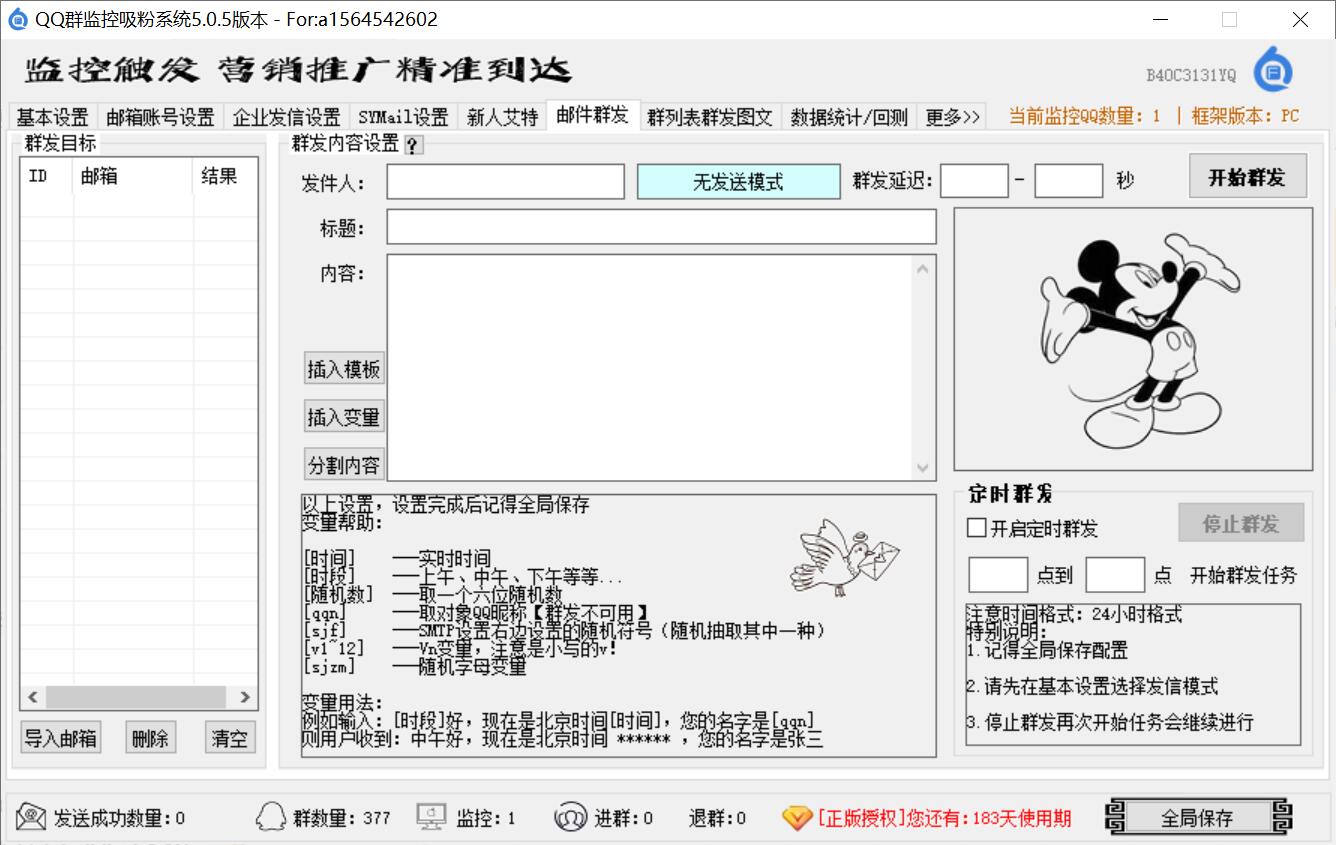The image size is (1336, 845).
Task: Click into the 内容 text area
Action: click(x=650, y=367)
